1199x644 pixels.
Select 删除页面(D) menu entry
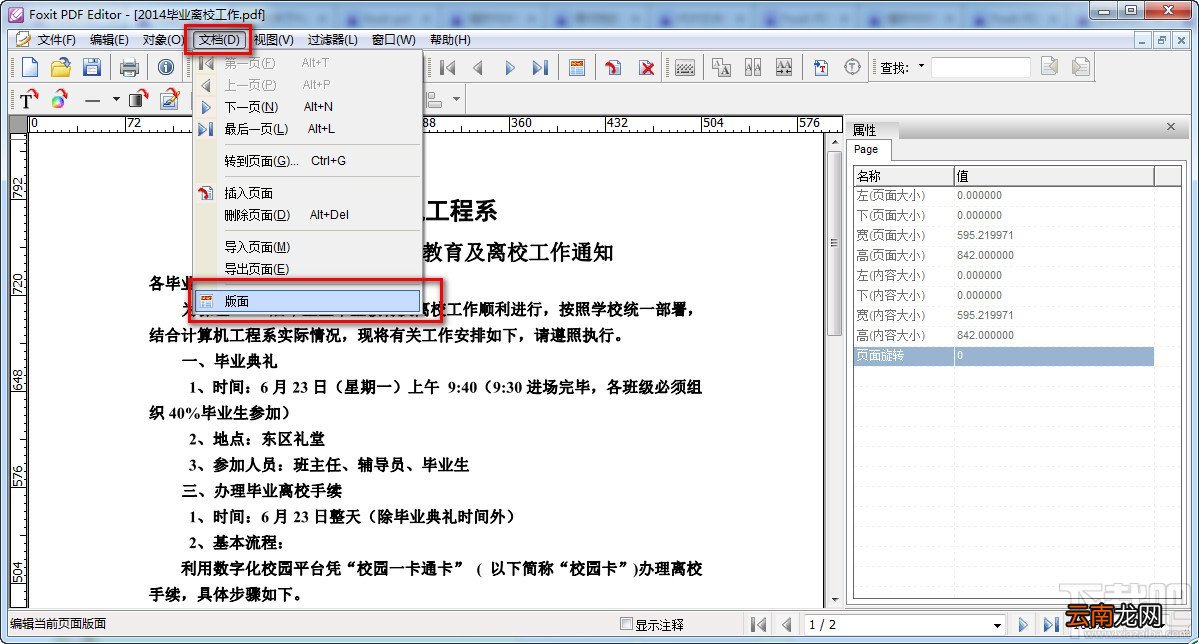pyautogui.click(x=307, y=215)
